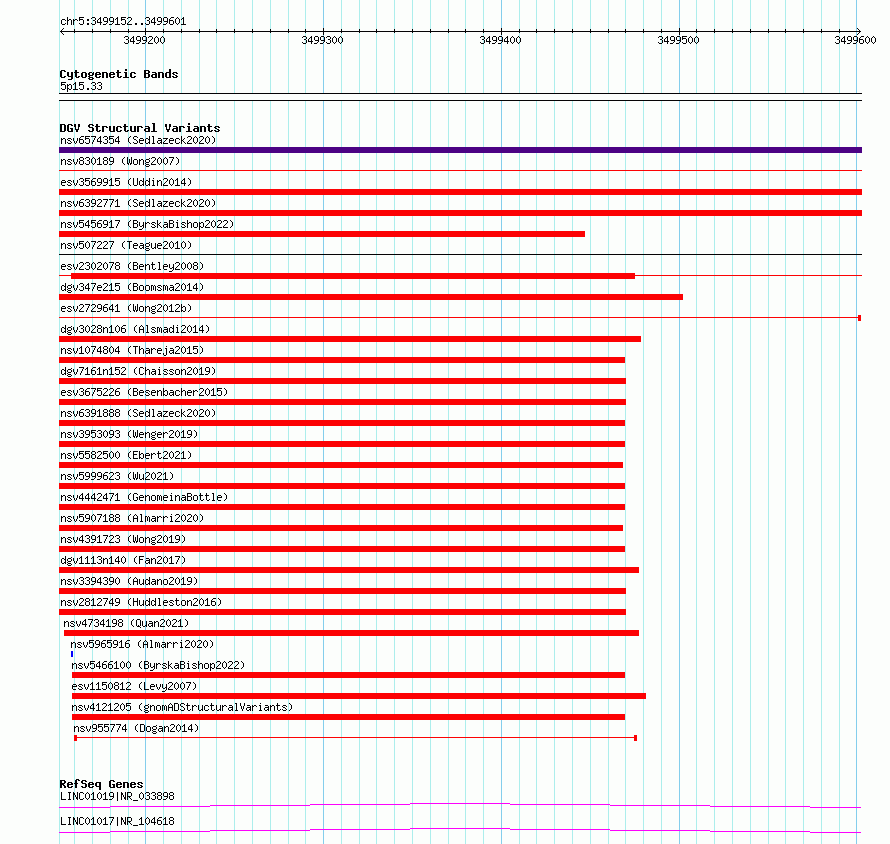Click the LINC01019|NR_033898 gene label

pyautogui.click(x=117, y=796)
